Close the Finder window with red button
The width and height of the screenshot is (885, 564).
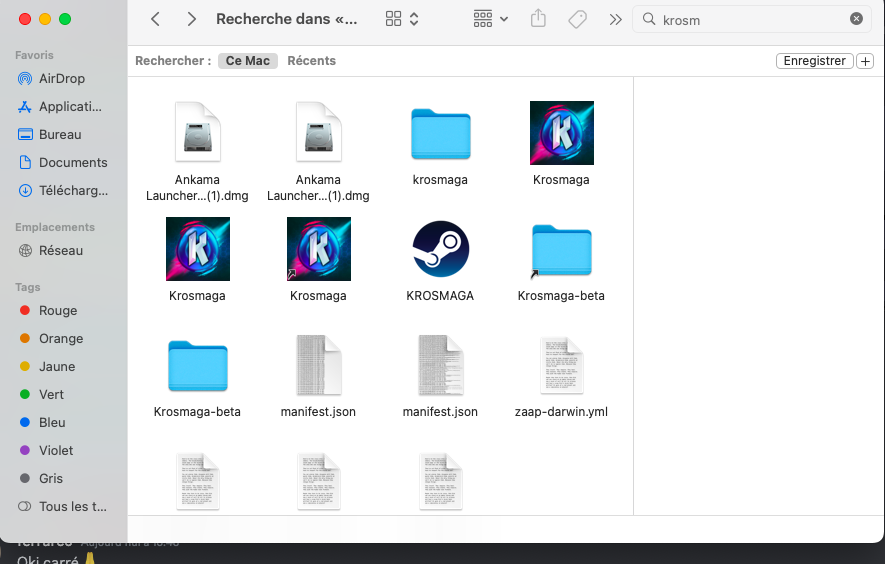(25, 19)
